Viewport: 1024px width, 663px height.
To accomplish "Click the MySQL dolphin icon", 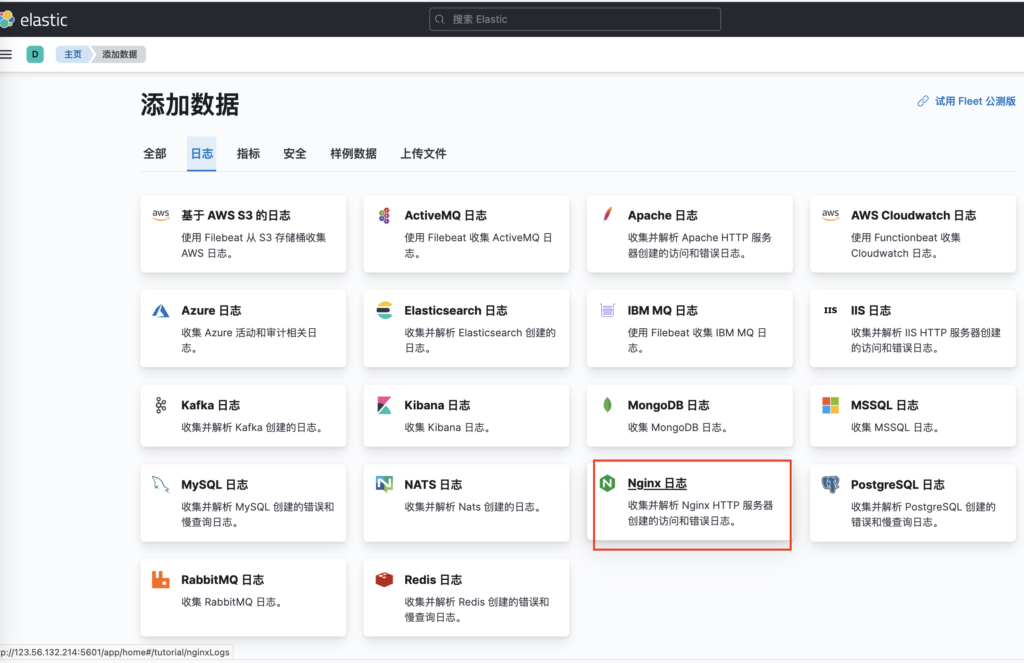I will [161, 484].
